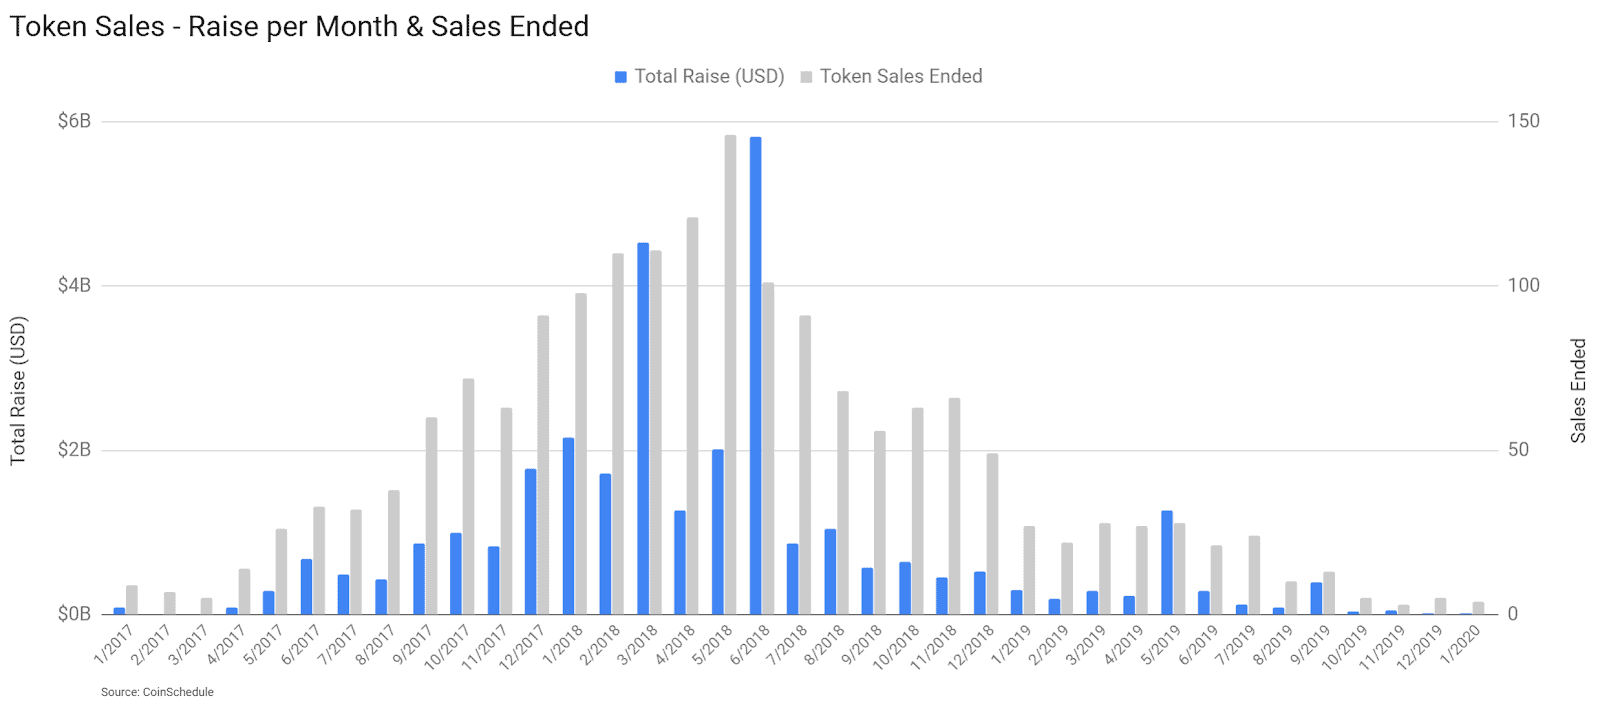Click the chart title text
Image resolution: width=1600 pixels, height=711 pixels.
tap(299, 27)
